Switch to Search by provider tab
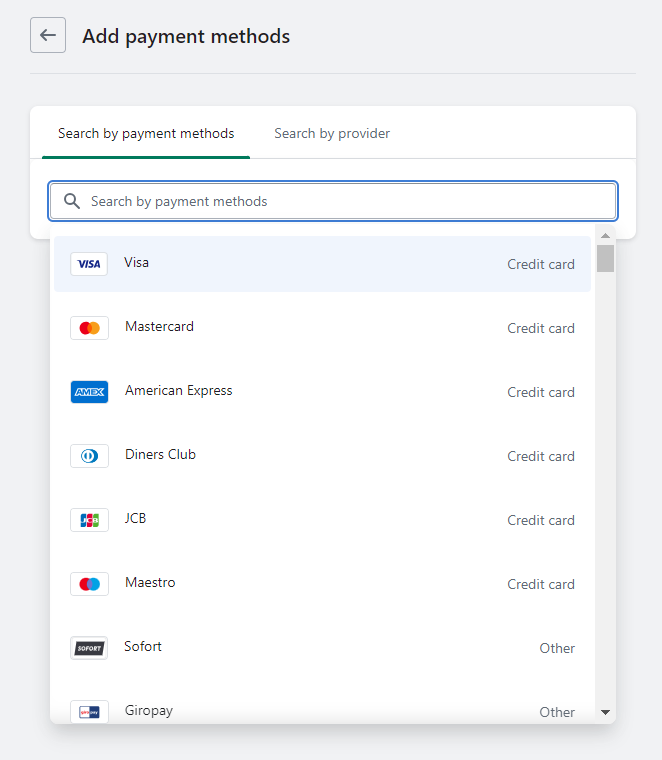Screen dimensions: 662x760 (x=332, y=133)
